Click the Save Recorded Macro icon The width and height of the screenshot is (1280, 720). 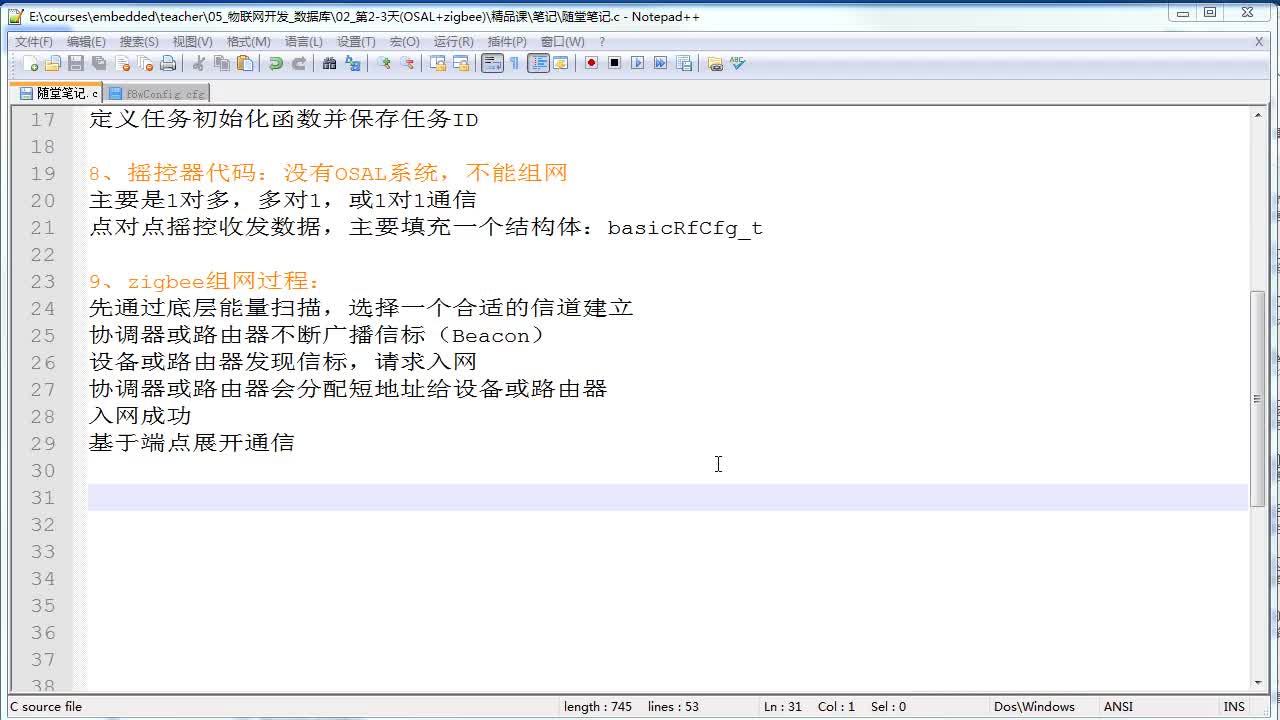(x=684, y=63)
